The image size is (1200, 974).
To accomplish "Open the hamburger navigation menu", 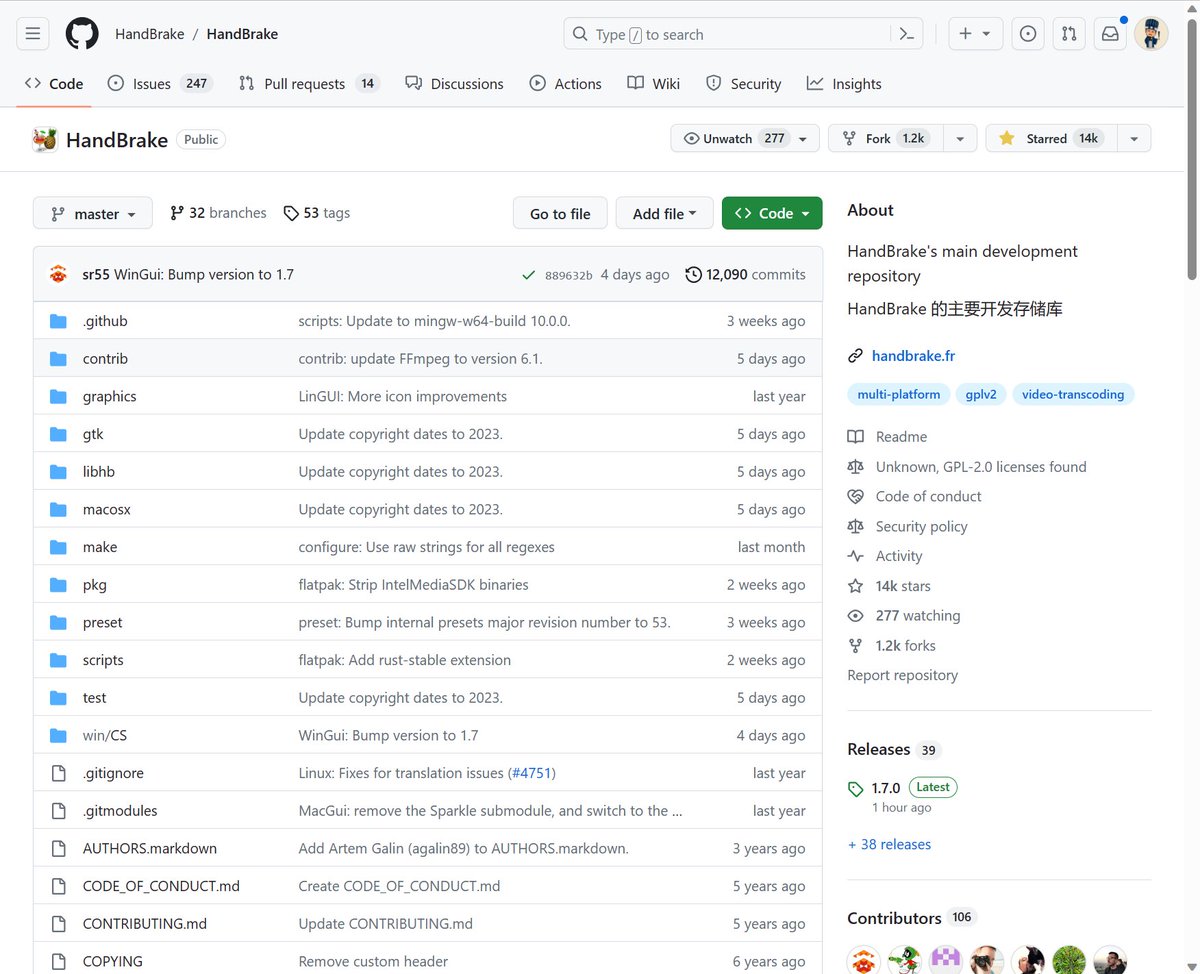I will pos(33,34).
